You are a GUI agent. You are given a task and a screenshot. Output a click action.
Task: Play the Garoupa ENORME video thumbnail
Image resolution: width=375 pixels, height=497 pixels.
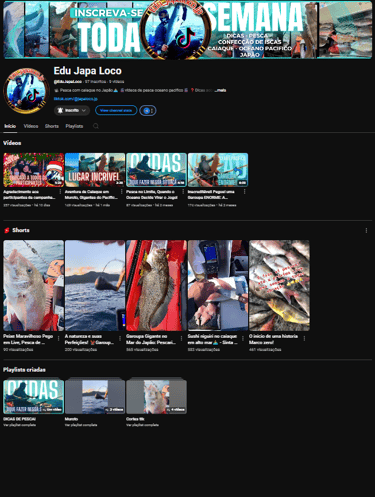218,170
